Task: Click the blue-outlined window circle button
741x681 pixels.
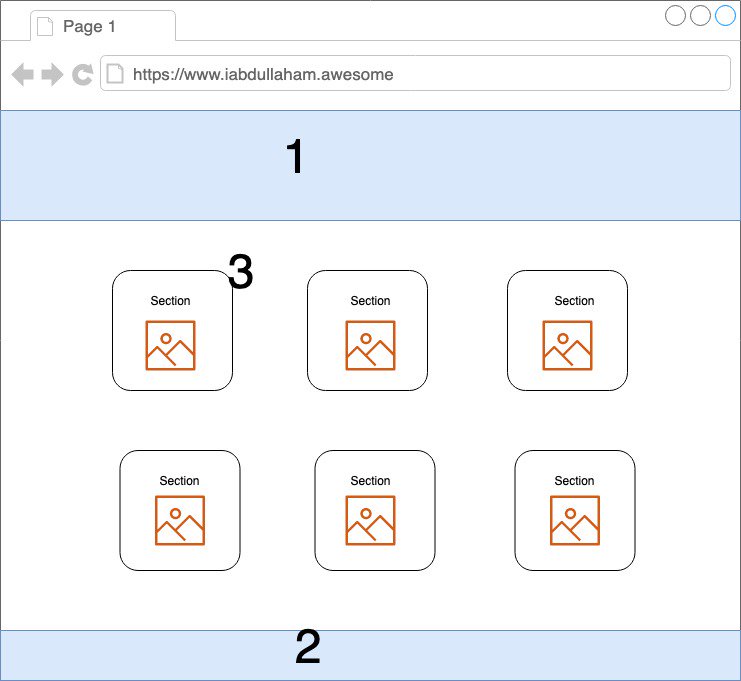Action: tap(725, 16)
